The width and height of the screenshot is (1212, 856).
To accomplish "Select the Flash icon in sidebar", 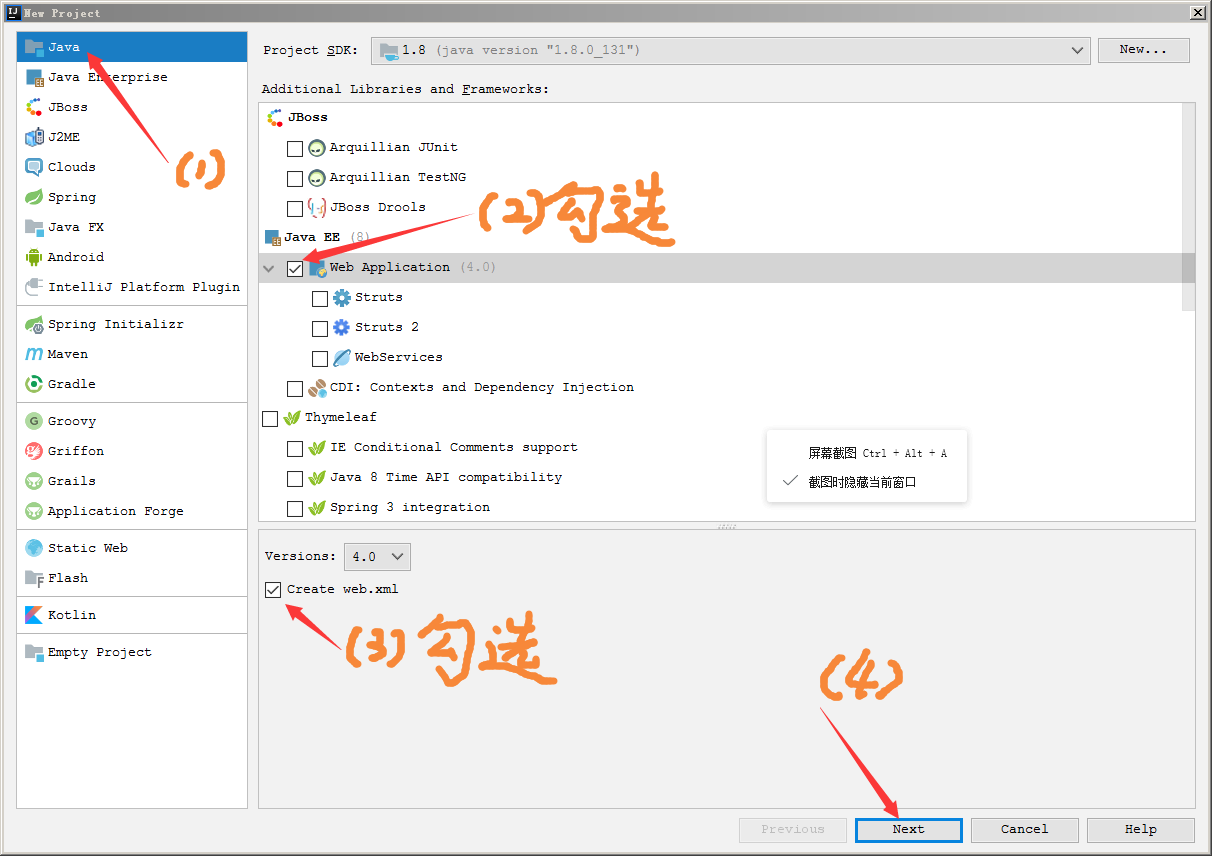I will [x=34, y=578].
